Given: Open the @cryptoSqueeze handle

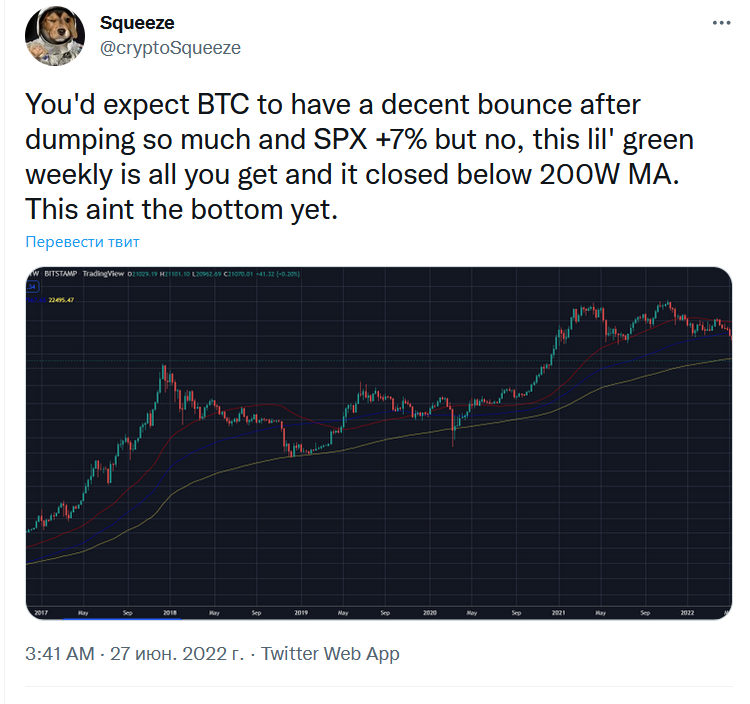Looking at the screenshot, I should [x=171, y=47].
